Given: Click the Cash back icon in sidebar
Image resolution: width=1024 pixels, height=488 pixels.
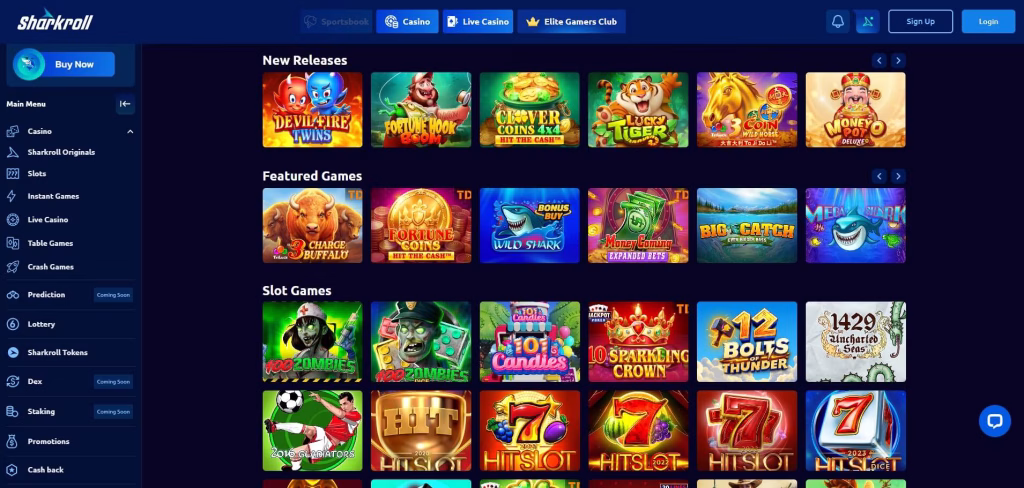Looking at the screenshot, I should 12,470.
